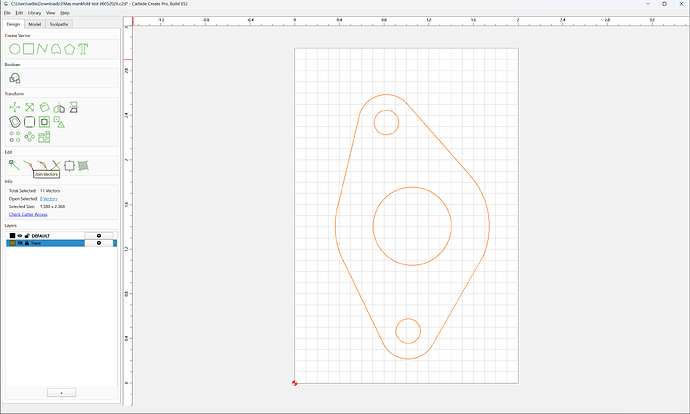690x414 pixels.
Task: Select the DEFAULT layer row name
Action: click(40, 236)
